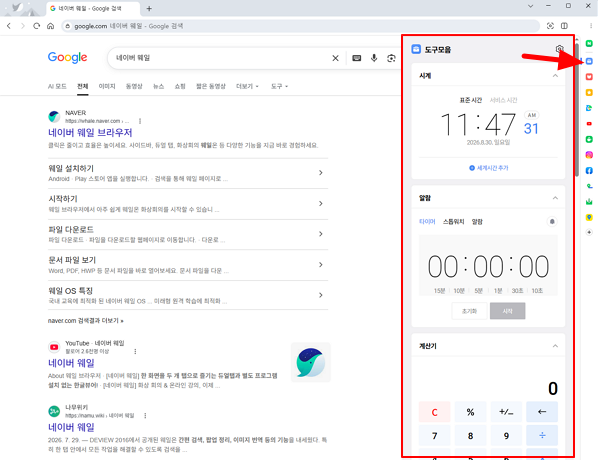The height and width of the screenshot is (460, 598).
Task: Switch clock to 서비스 시간 mode
Action: coord(503,100)
